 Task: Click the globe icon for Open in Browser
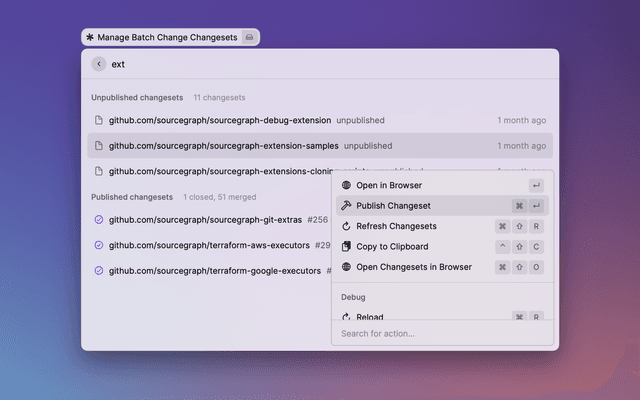(346, 185)
